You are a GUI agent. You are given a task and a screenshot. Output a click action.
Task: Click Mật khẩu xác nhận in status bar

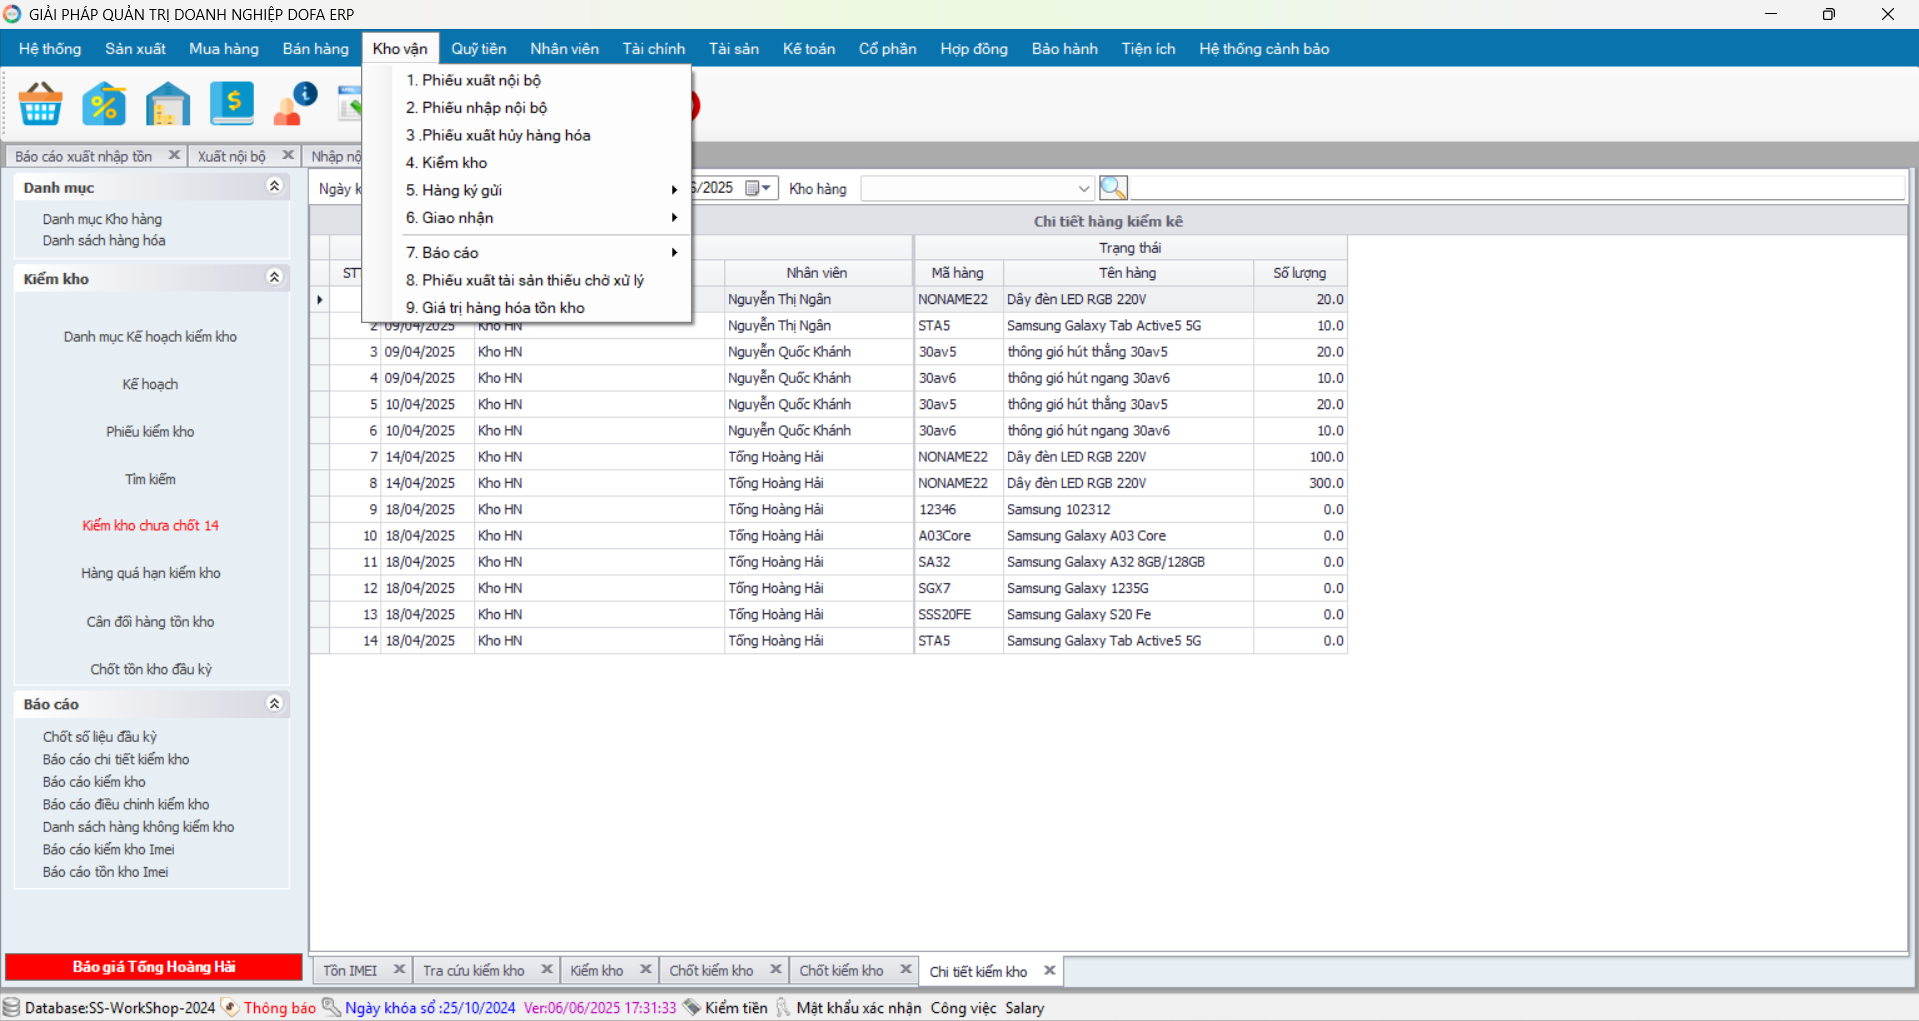pyautogui.click(x=858, y=1008)
